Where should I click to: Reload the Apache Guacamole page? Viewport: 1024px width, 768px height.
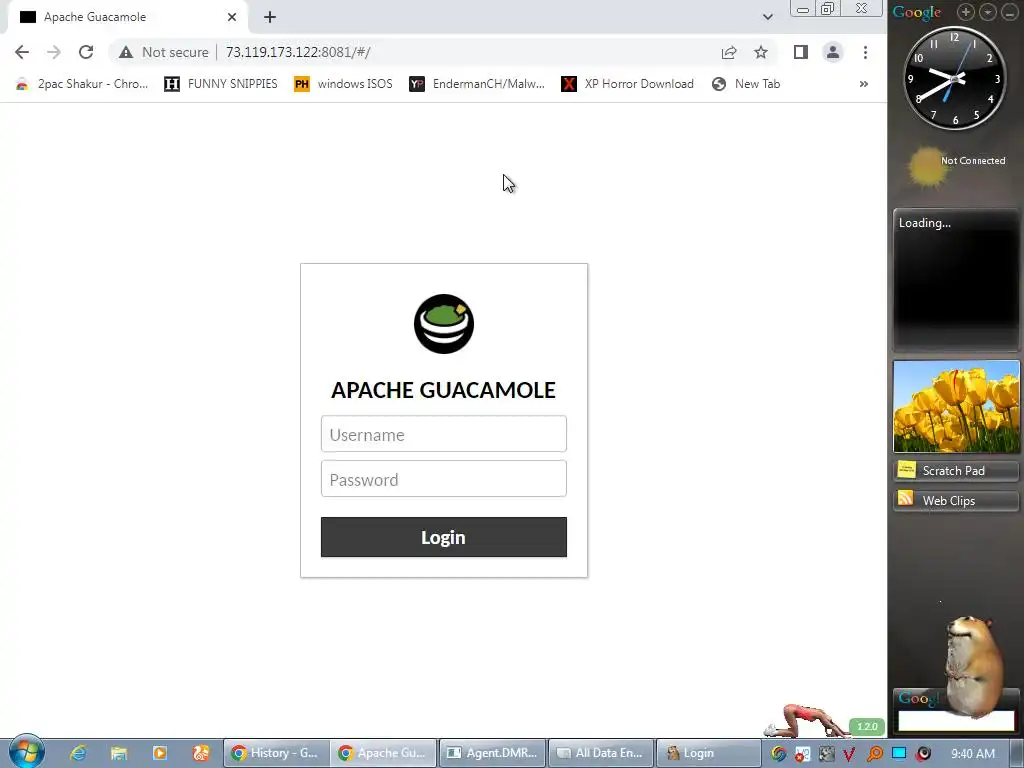(86, 52)
